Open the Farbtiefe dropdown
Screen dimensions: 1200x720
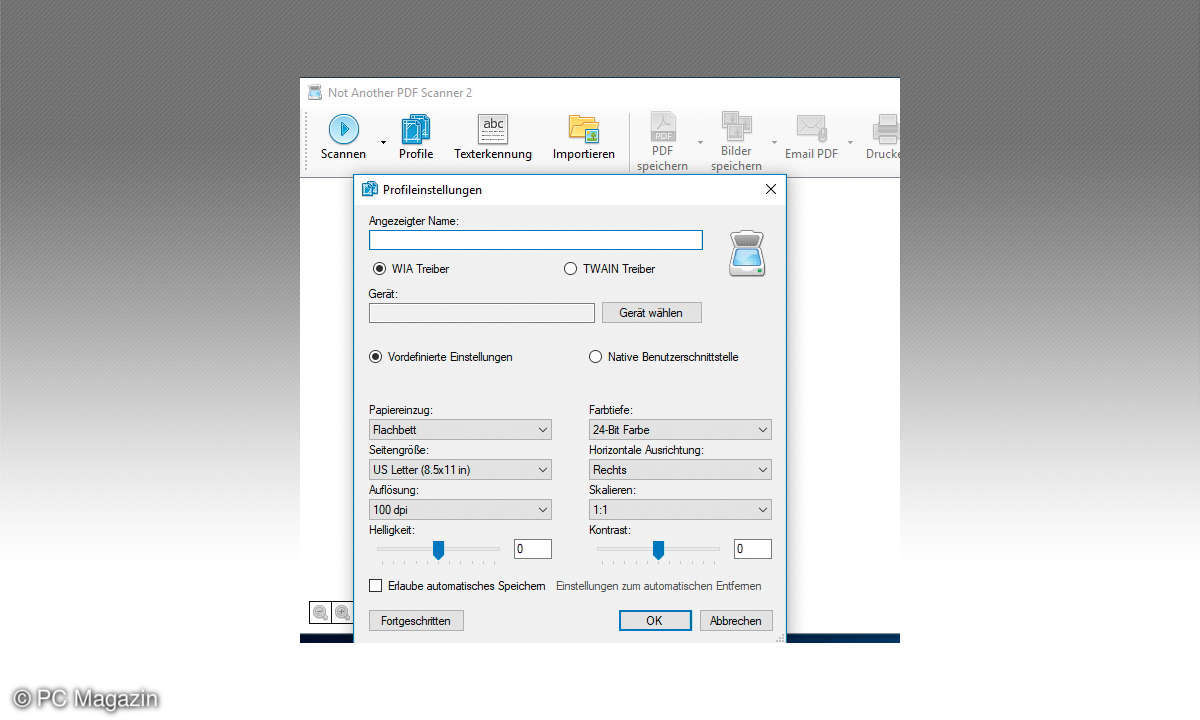(680, 430)
